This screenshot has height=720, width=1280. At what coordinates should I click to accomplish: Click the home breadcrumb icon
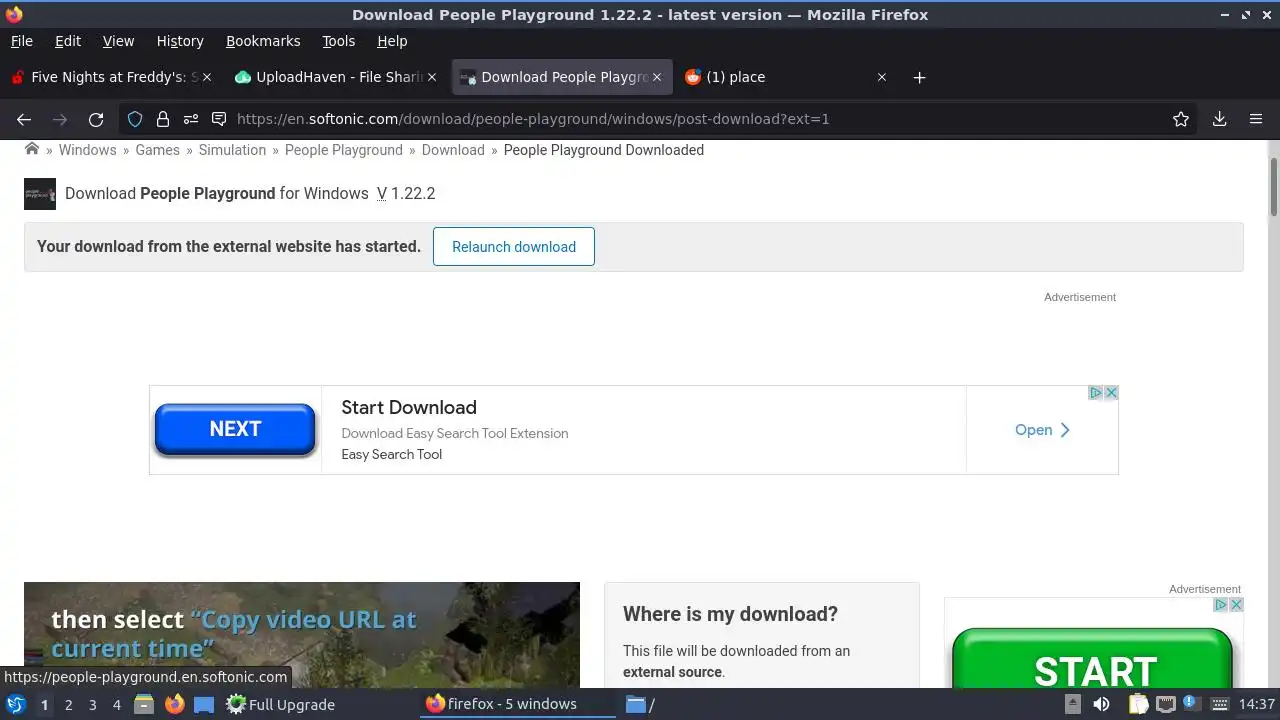pos(32,149)
